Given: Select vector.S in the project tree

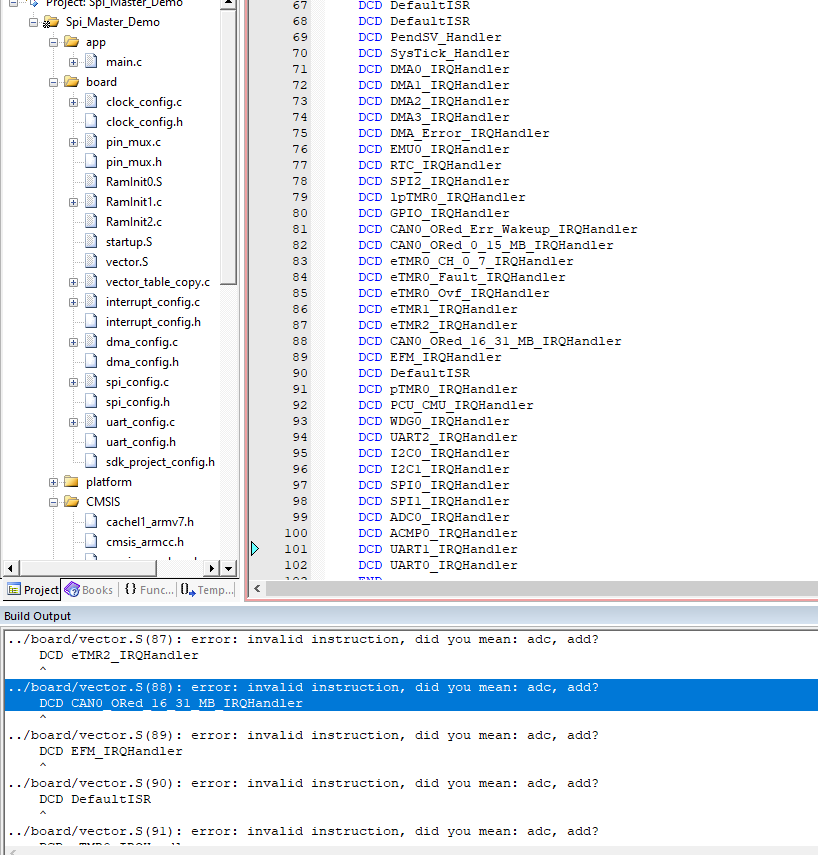Looking at the screenshot, I should tap(126, 262).
